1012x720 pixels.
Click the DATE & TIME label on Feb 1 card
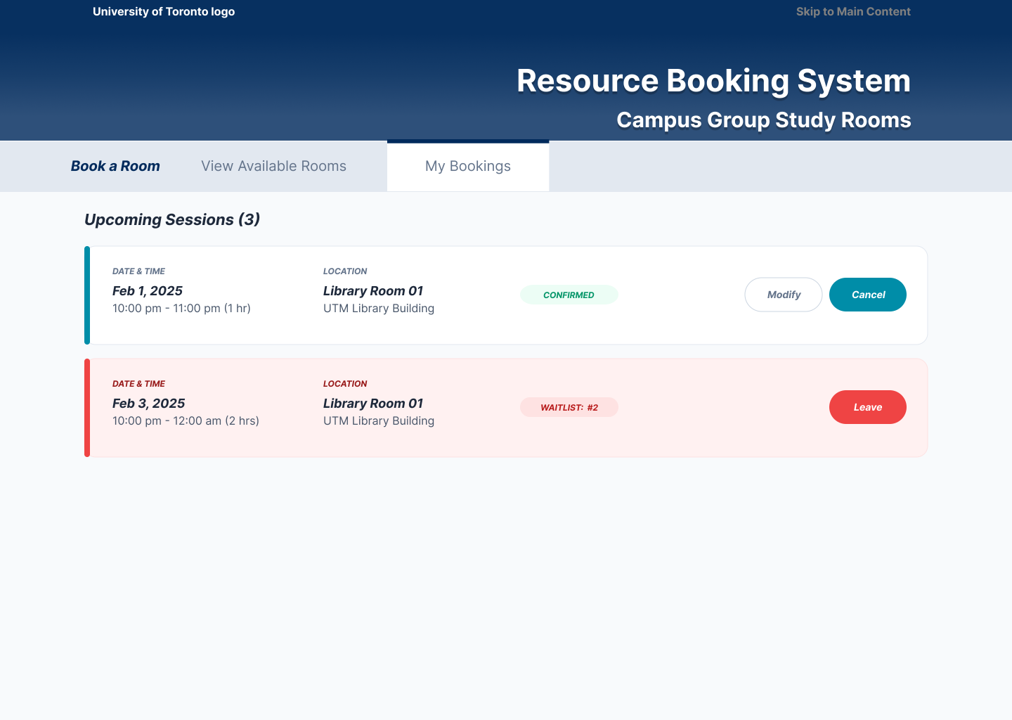pyautogui.click(x=139, y=270)
